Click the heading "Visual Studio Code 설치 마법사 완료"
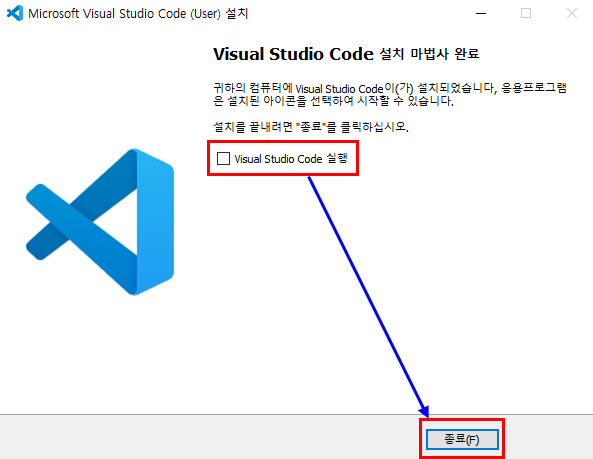The height and width of the screenshot is (459, 593). 346,54
